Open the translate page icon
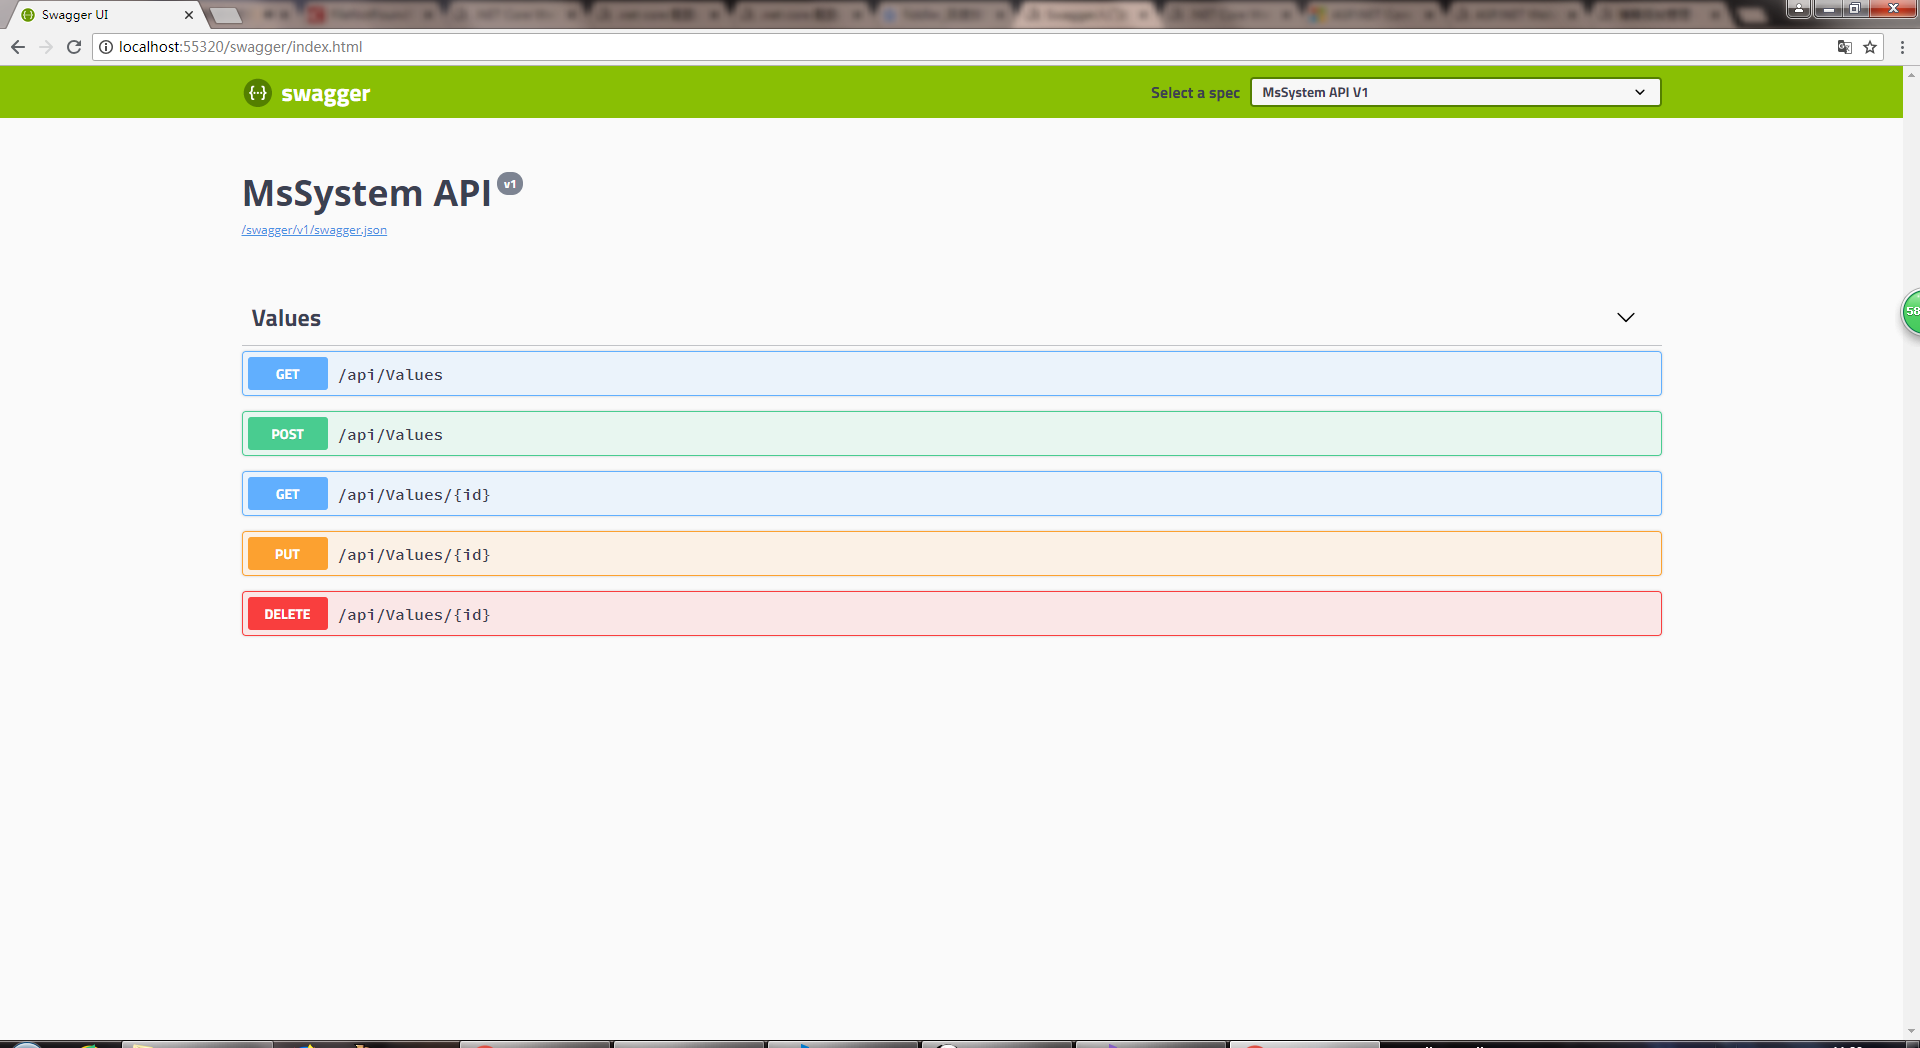This screenshot has height=1048, width=1920. point(1845,47)
